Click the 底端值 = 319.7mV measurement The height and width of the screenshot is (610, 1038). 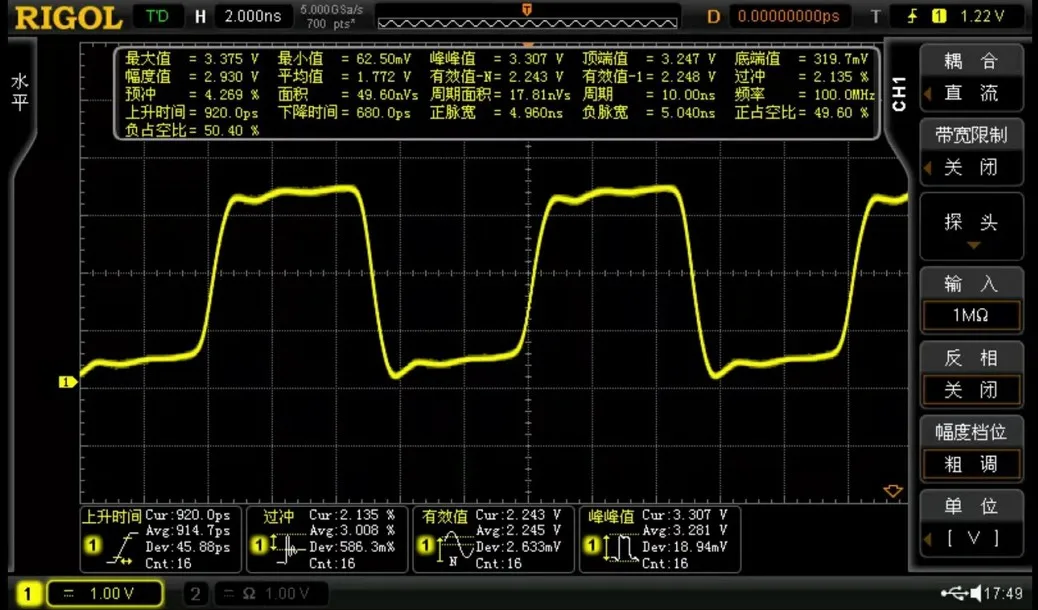(x=802, y=59)
